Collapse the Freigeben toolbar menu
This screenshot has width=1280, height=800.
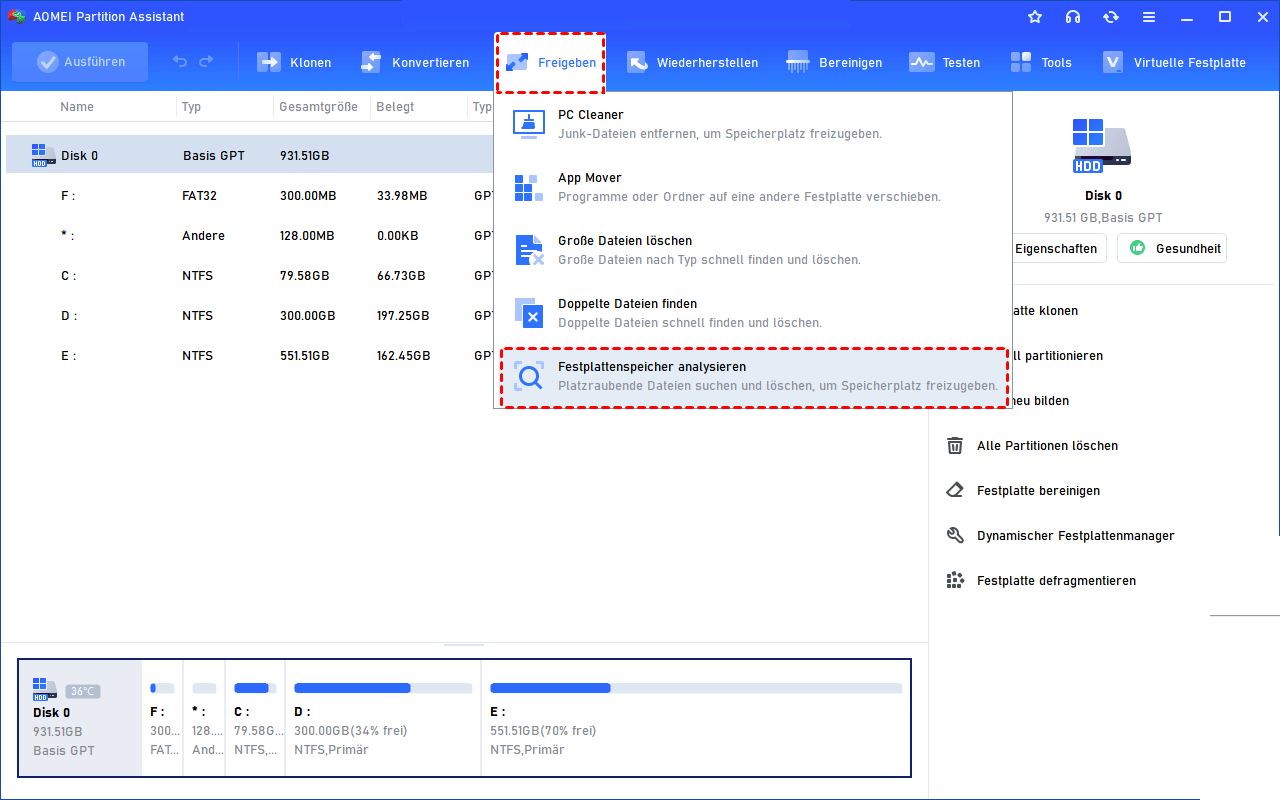[551, 62]
